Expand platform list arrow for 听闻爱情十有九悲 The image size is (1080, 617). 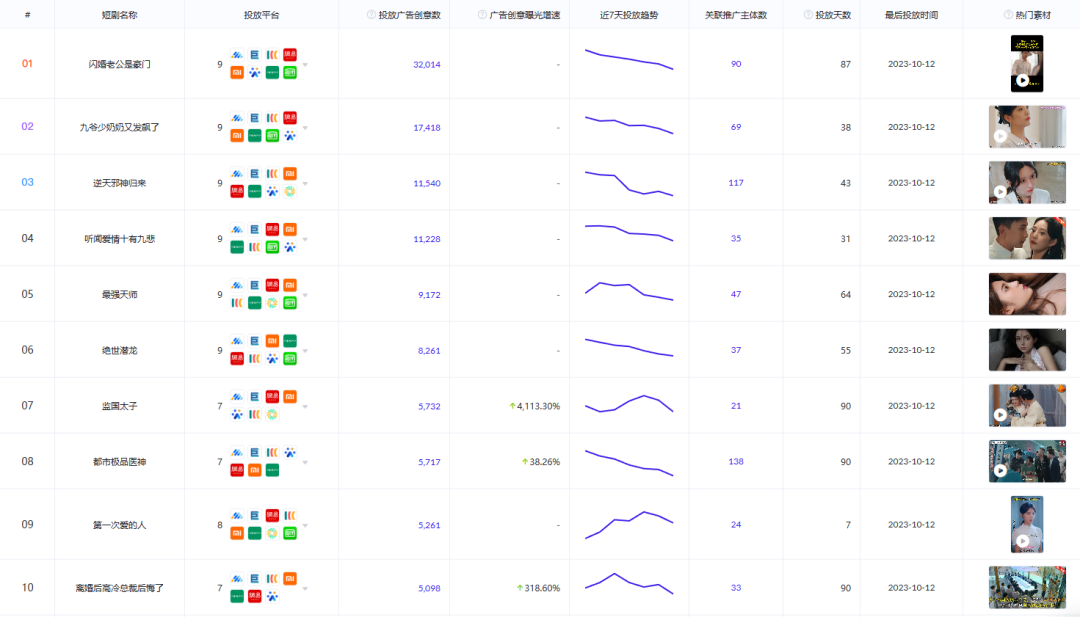click(x=305, y=240)
